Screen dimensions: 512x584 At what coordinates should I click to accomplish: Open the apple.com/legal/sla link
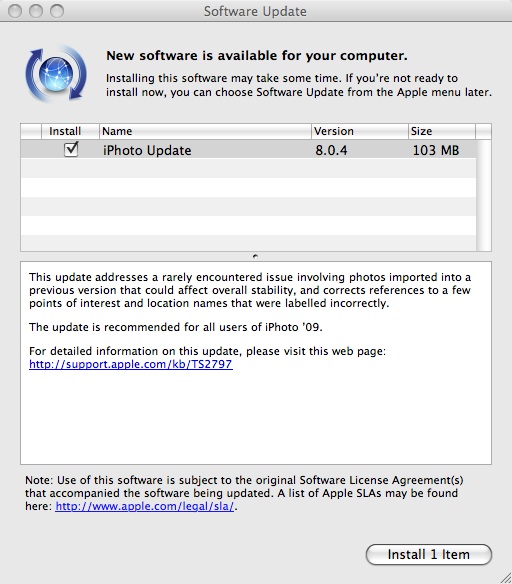coord(144,506)
